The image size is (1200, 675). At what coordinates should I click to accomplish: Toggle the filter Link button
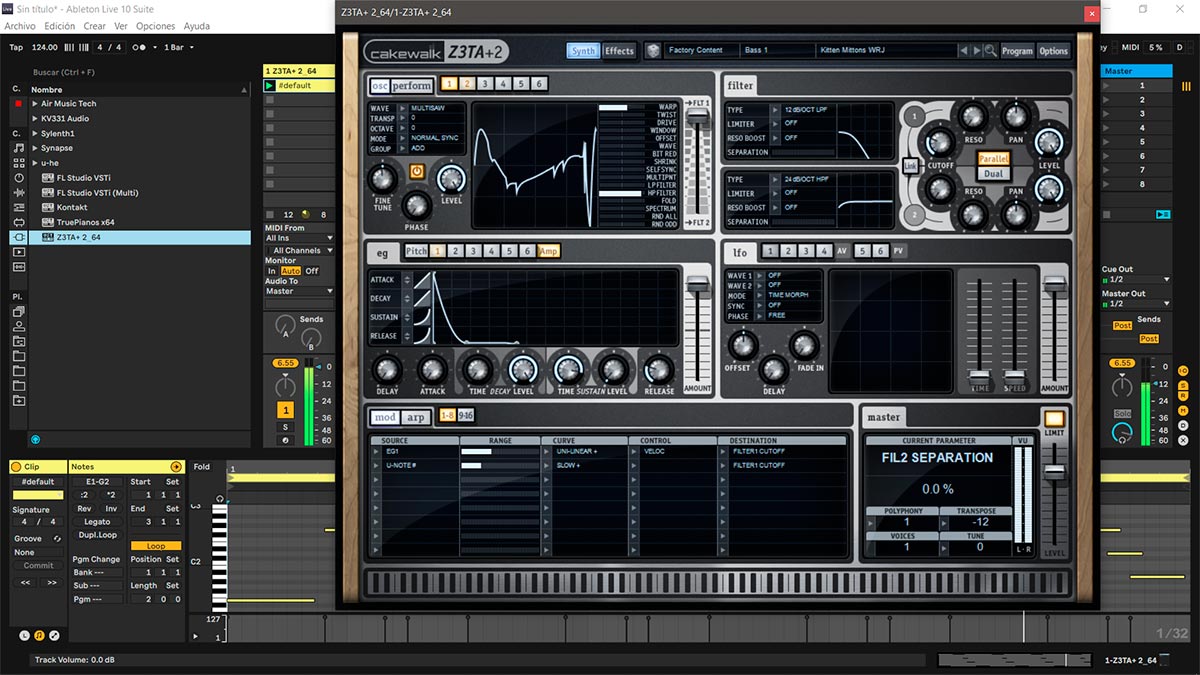click(x=910, y=166)
